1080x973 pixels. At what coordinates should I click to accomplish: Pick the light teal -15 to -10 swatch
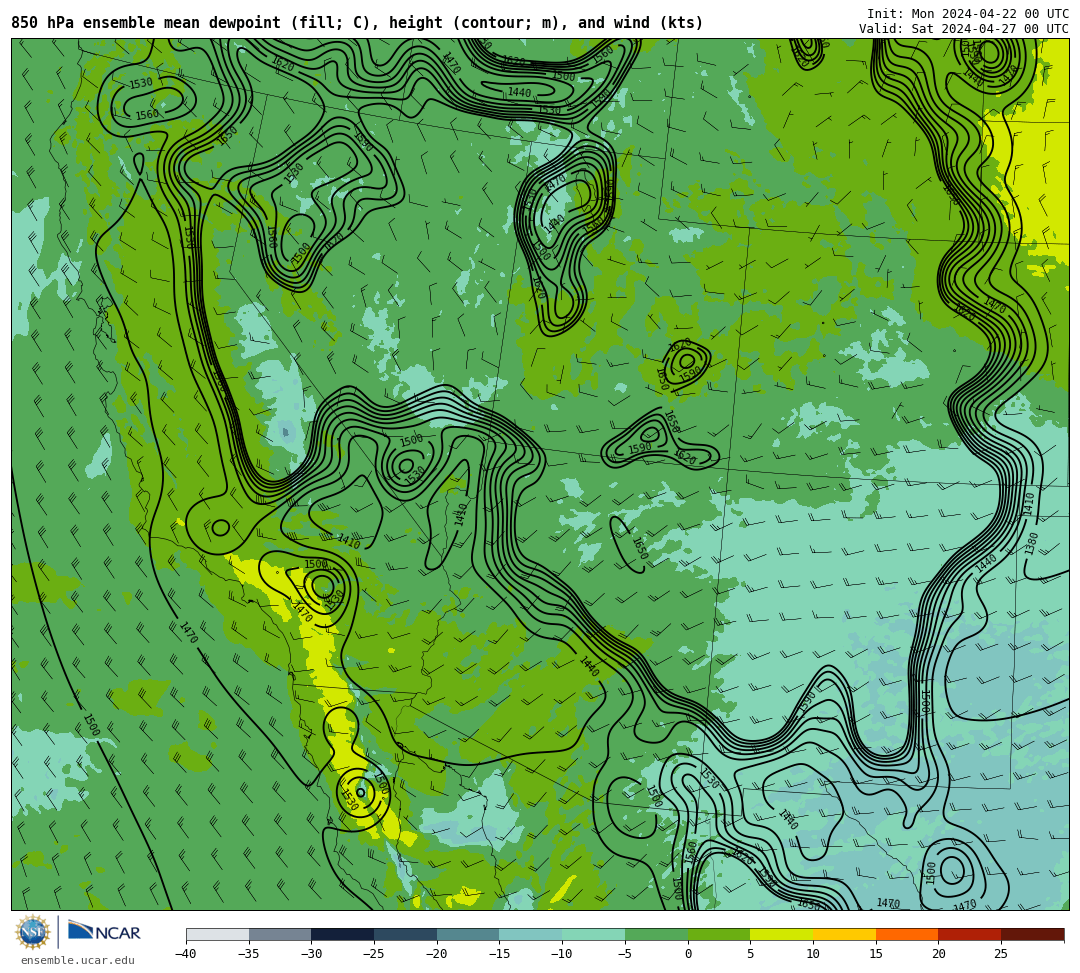click(531, 934)
